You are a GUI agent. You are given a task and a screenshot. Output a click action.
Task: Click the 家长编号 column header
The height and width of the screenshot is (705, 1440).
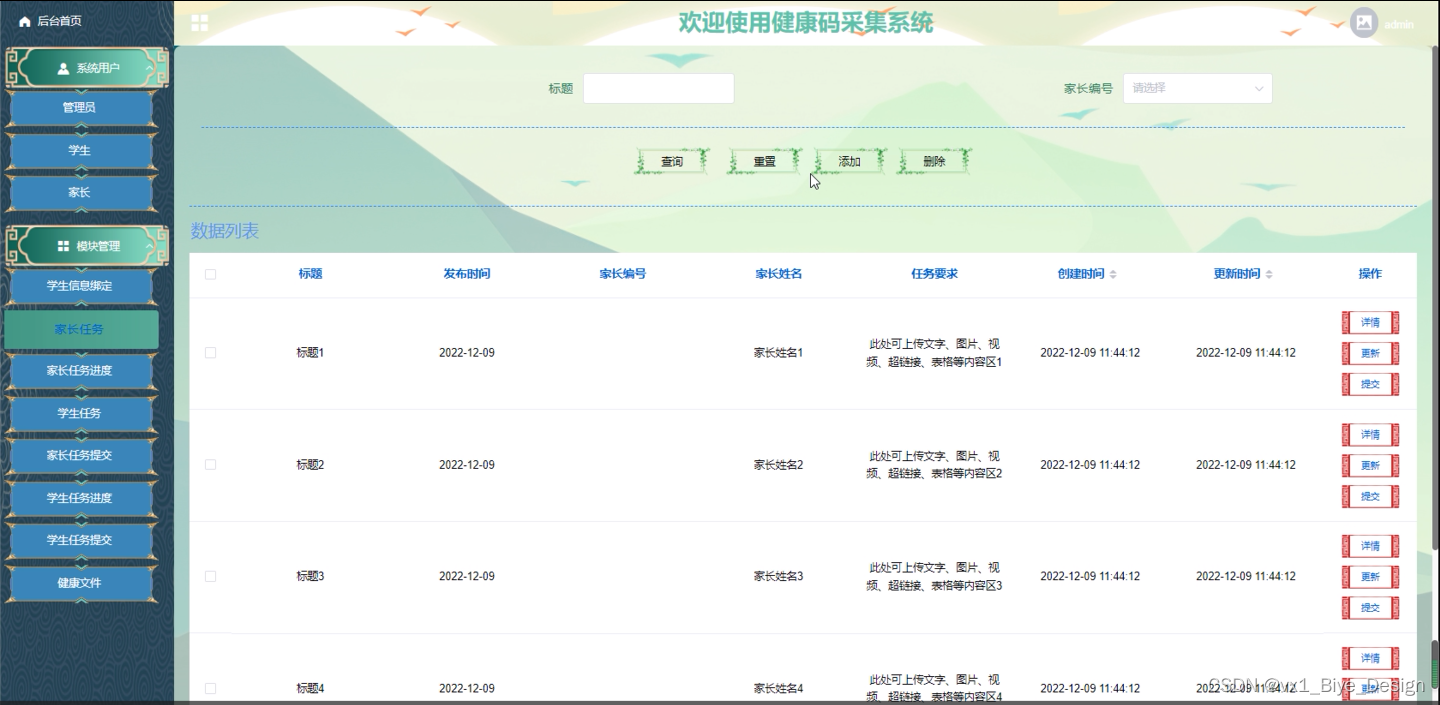[x=623, y=274]
